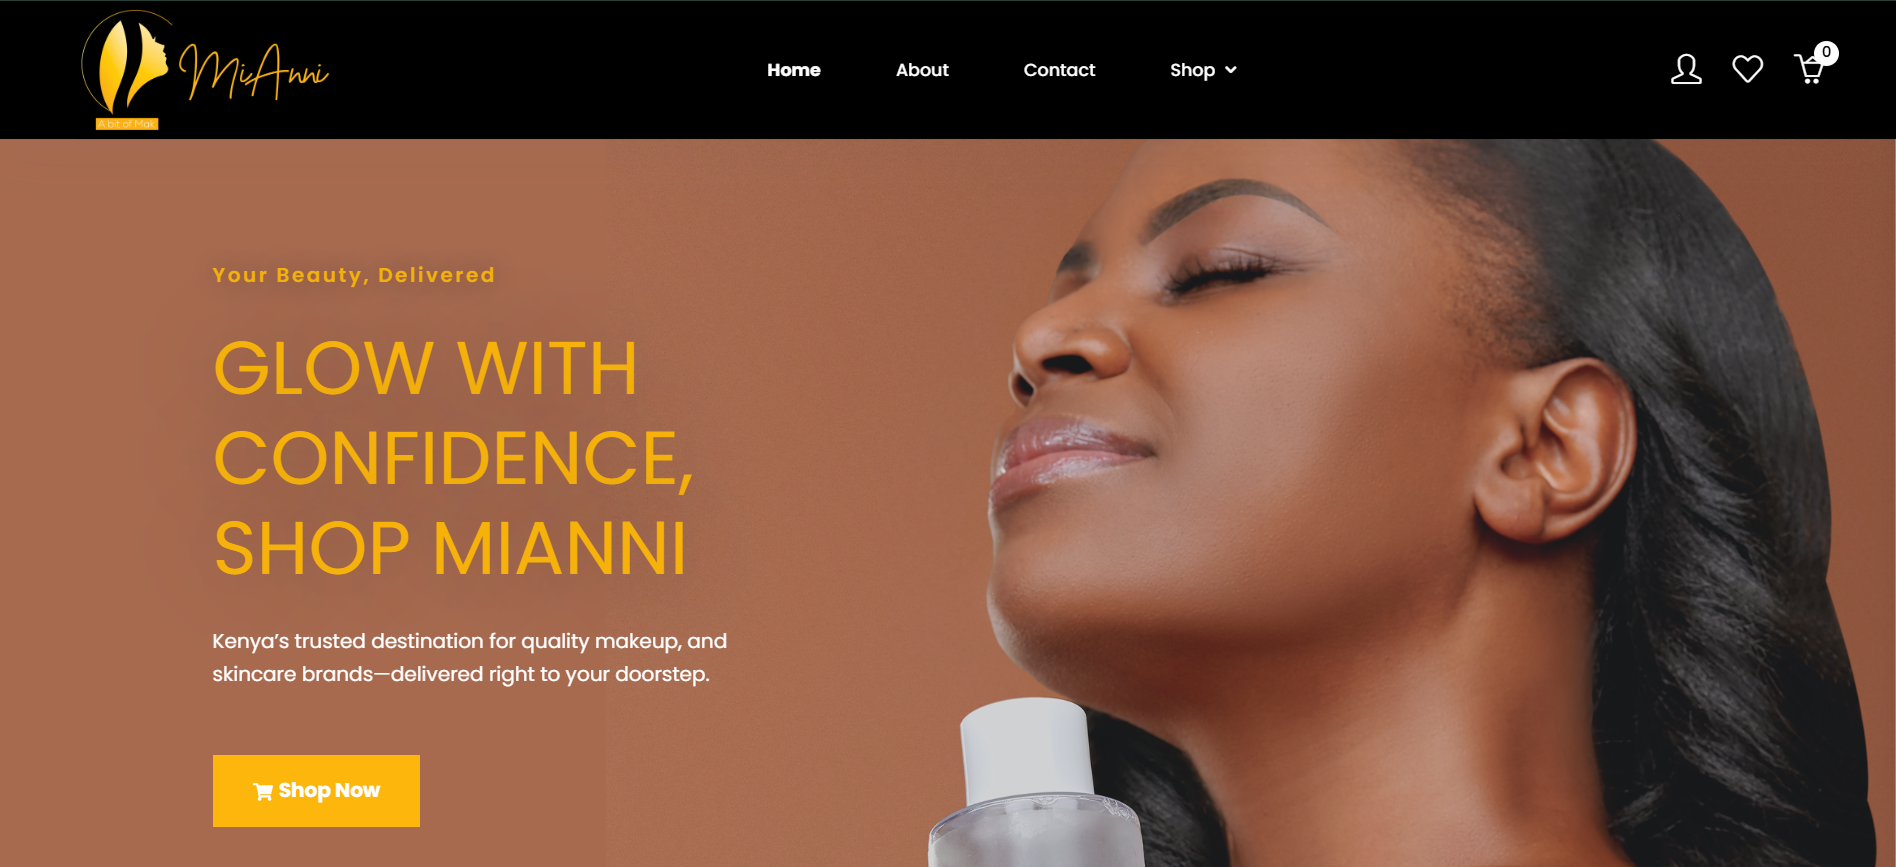1896x867 pixels.
Task: Click the 'Your Beauty, Delivered' subtitle
Action: (354, 275)
